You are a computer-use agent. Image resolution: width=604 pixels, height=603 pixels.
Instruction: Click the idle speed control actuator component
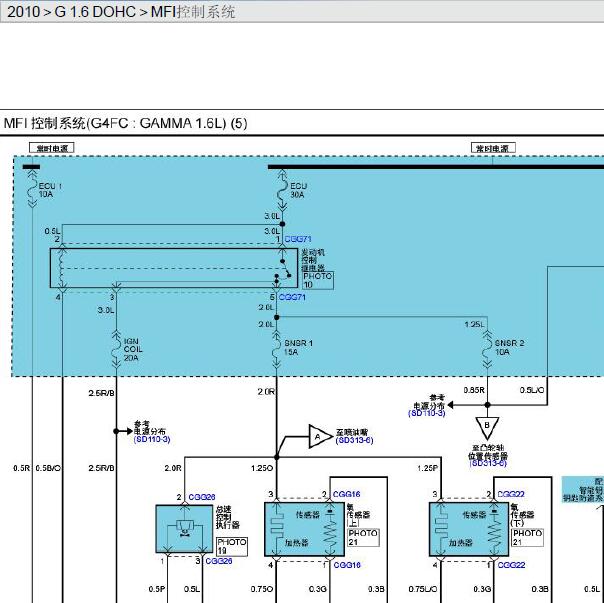point(184,529)
